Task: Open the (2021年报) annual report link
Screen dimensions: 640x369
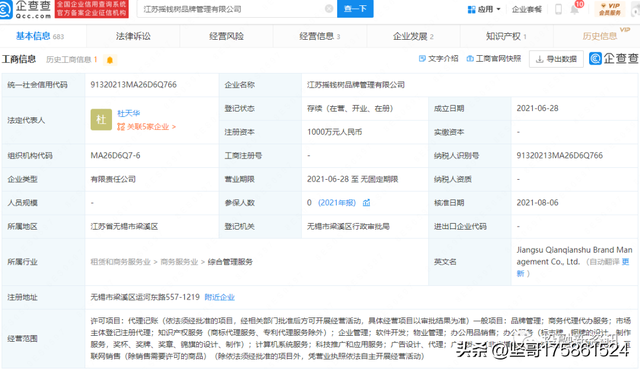Action: click(x=337, y=202)
